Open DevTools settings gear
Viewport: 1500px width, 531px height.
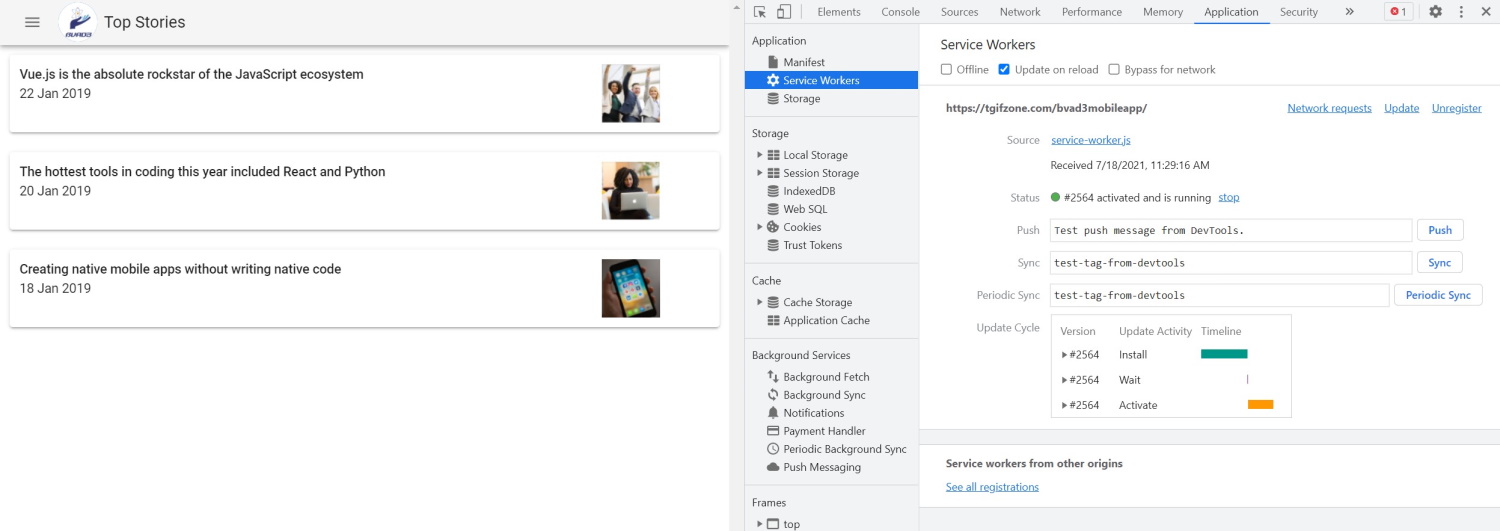click(x=1435, y=12)
